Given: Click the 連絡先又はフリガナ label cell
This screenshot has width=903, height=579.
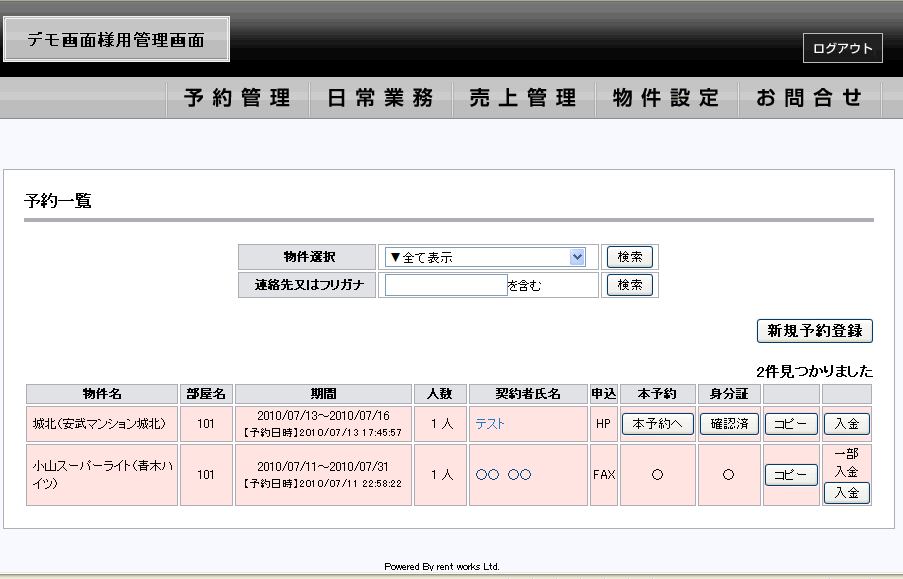Looking at the screenshot, I should (307, 285).
